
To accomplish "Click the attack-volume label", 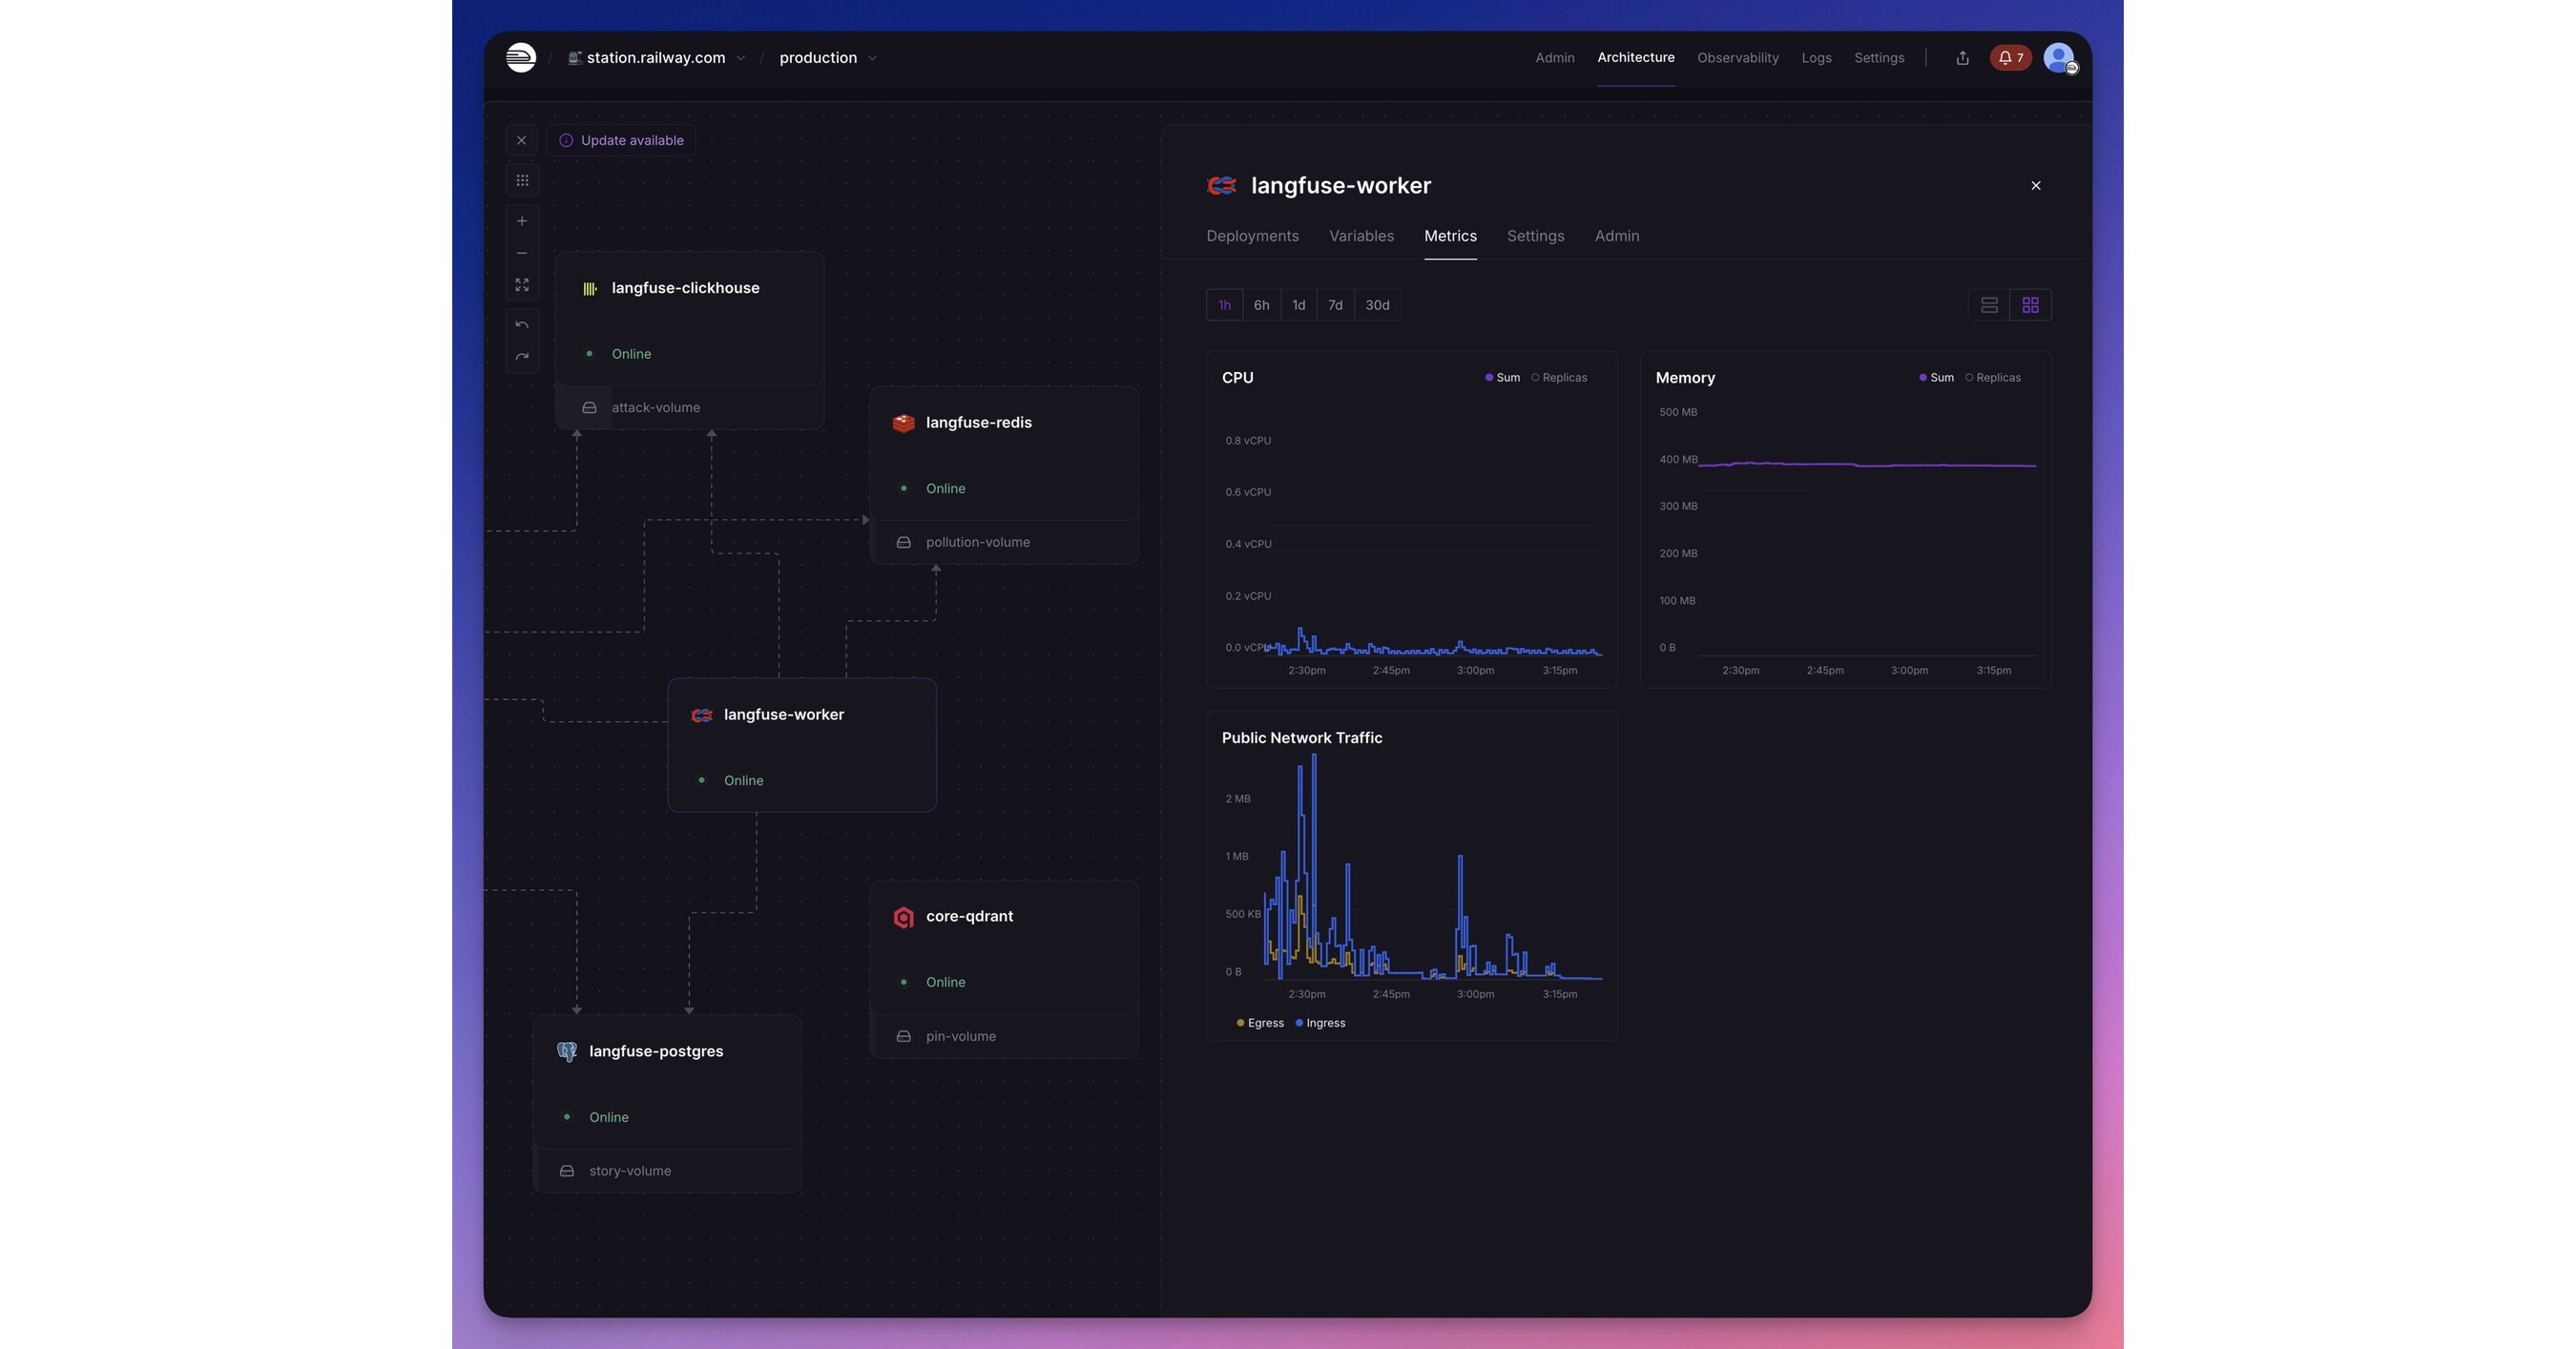I will (x=656, y=408).
